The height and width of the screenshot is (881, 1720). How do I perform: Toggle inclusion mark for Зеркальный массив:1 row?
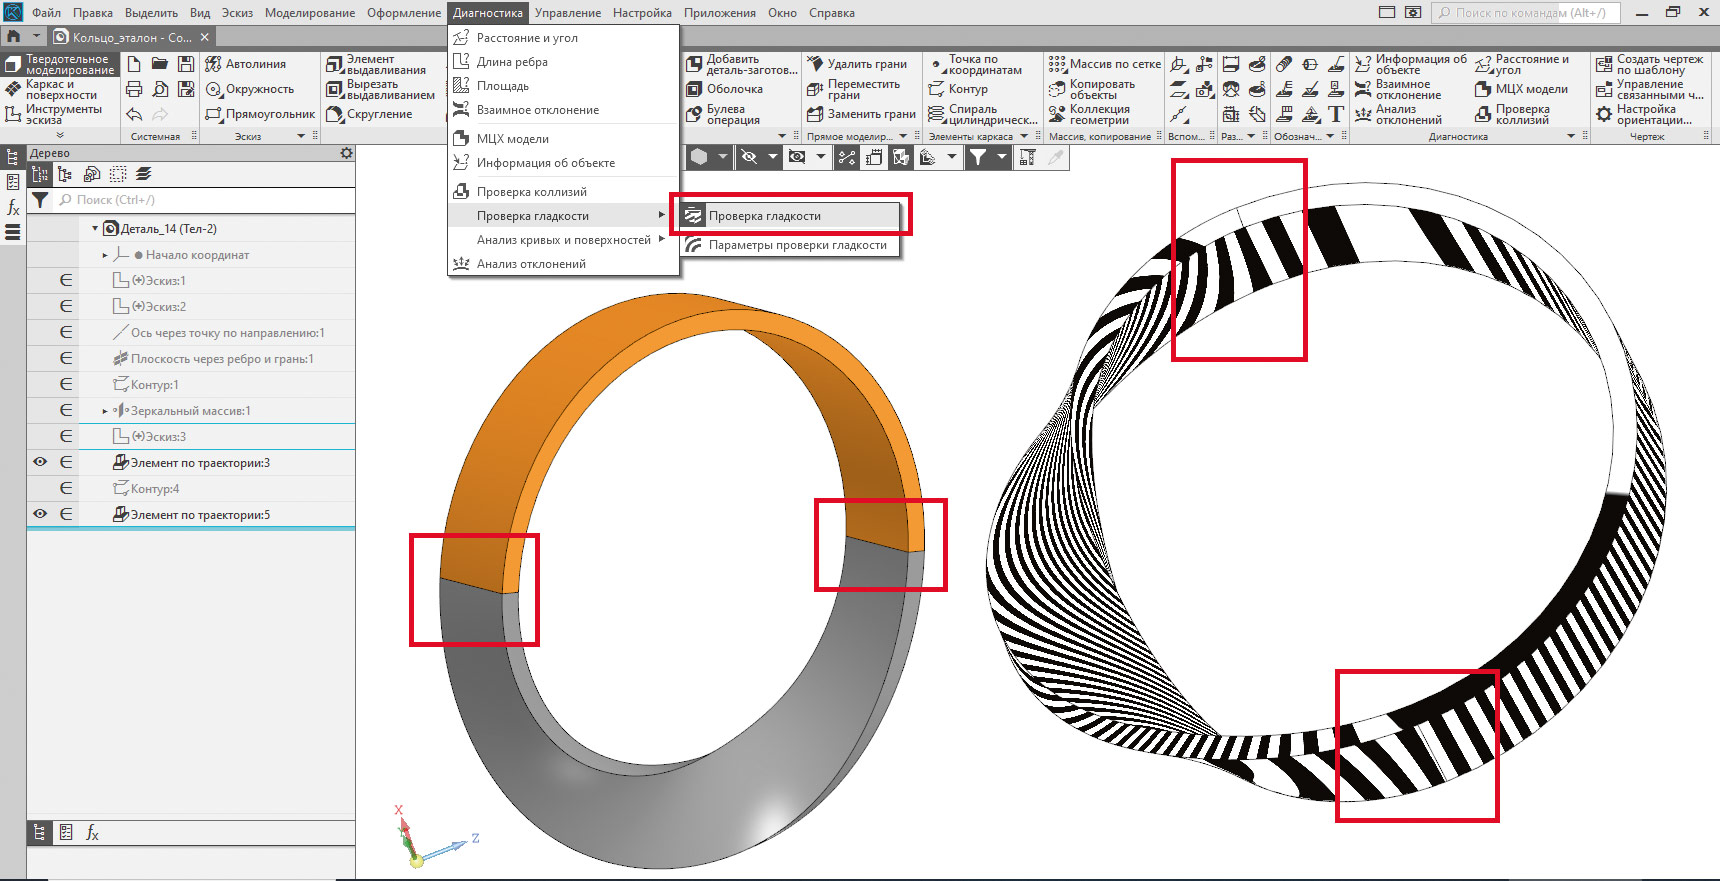66,410
